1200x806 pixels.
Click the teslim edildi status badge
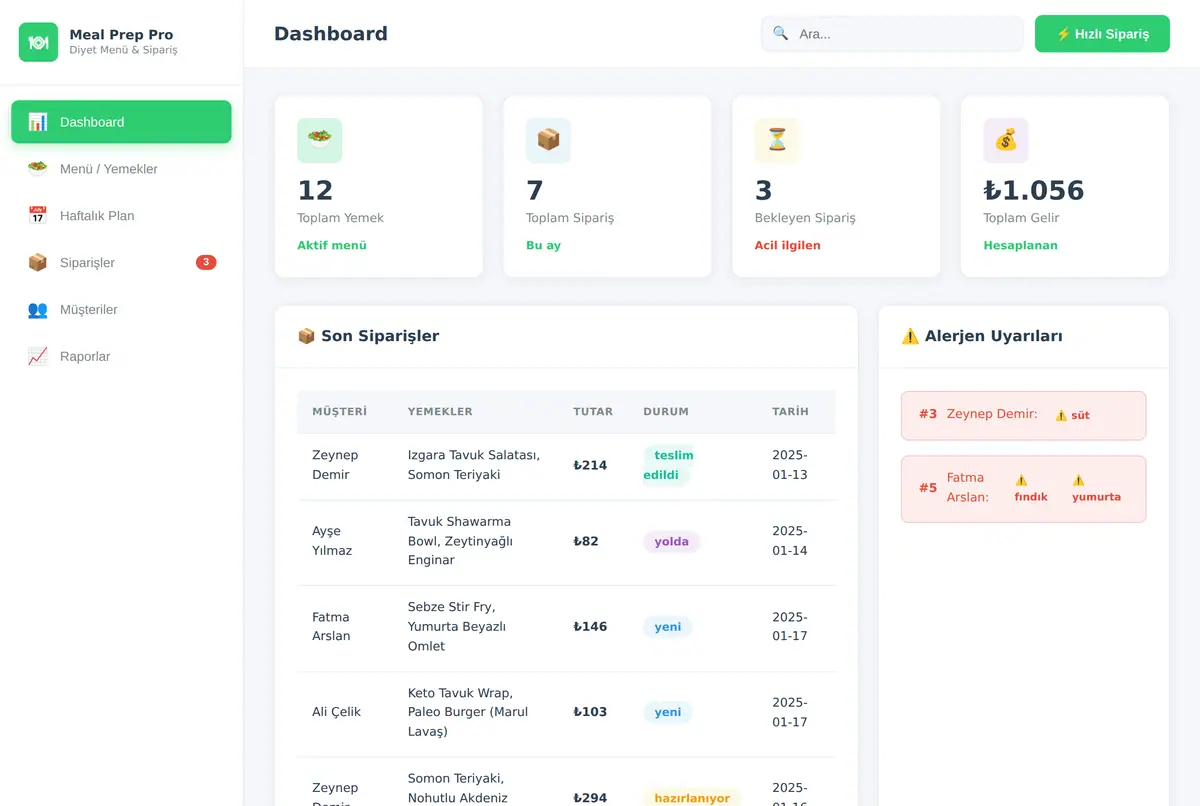click(668, 465)
